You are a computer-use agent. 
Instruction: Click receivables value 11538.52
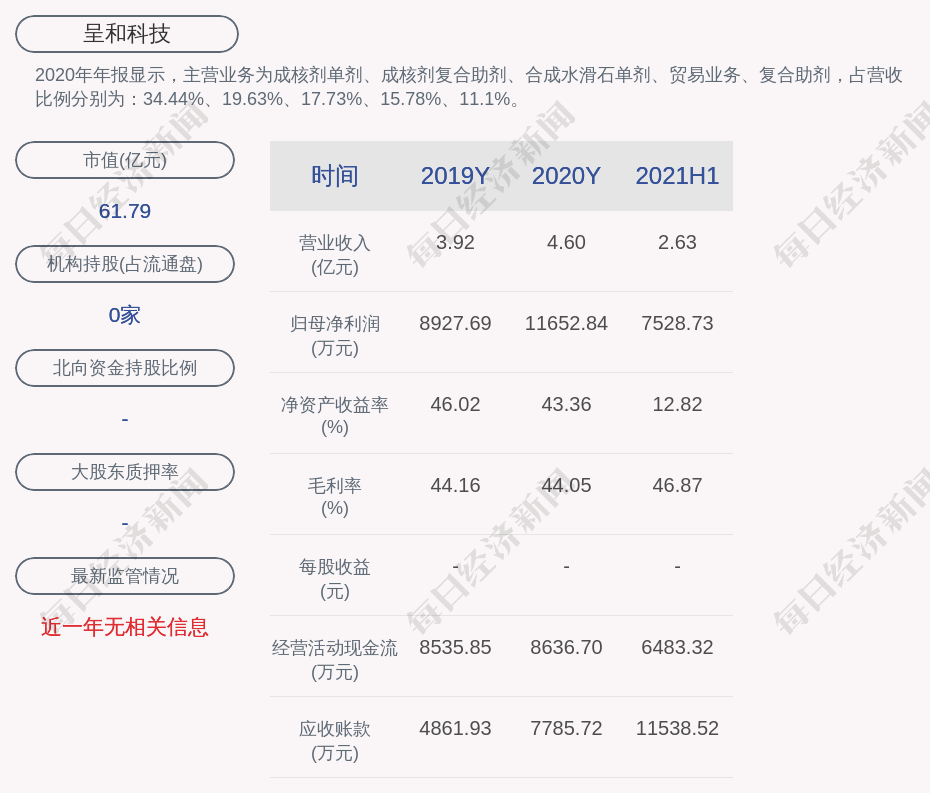click(677, 728)
